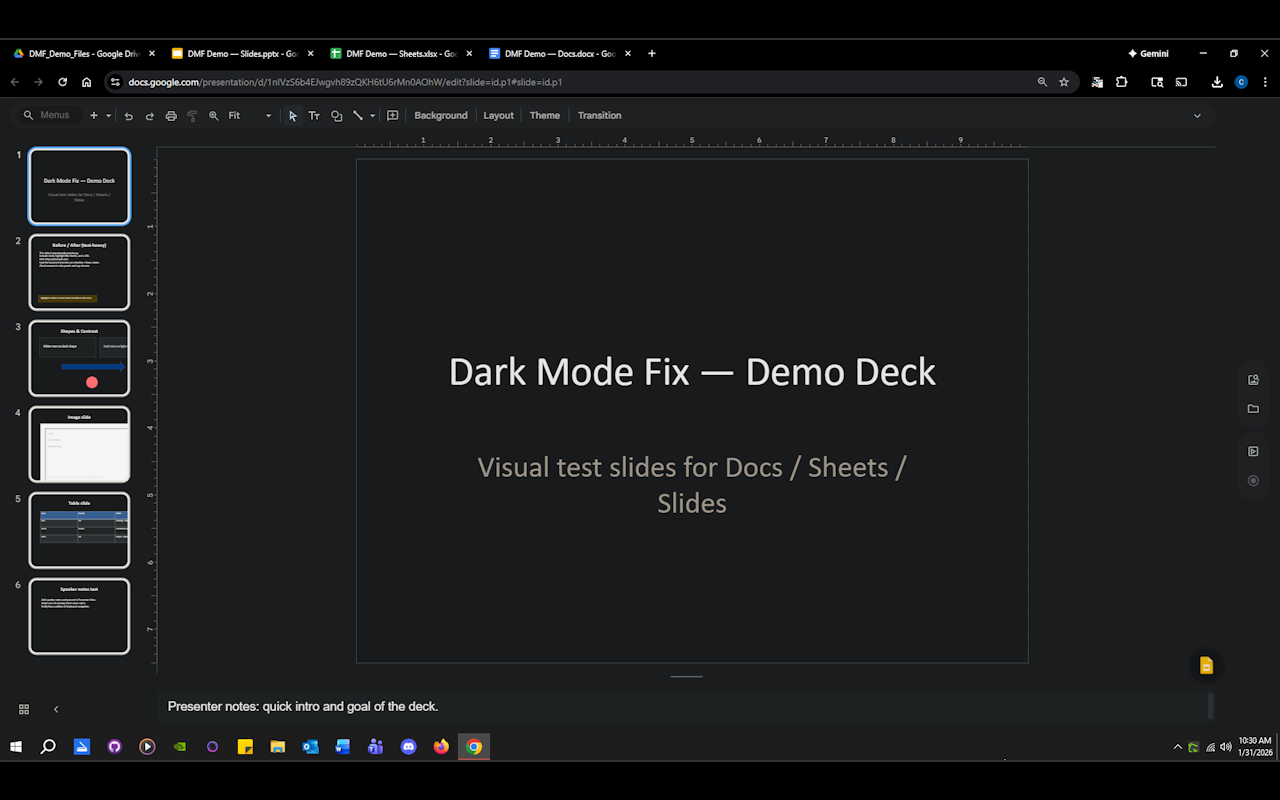The width and height of the screenshot is (1280, 800).
Task: Click the Redo arrow in Slides toolbar
Action: point(150,116)
